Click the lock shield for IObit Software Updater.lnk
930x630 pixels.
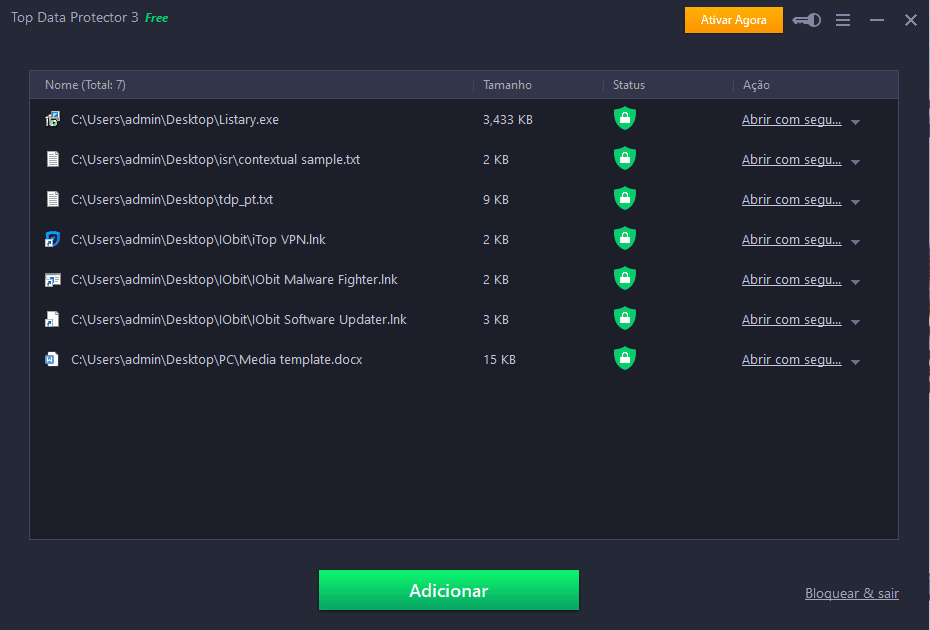click(x=625, y=318)
